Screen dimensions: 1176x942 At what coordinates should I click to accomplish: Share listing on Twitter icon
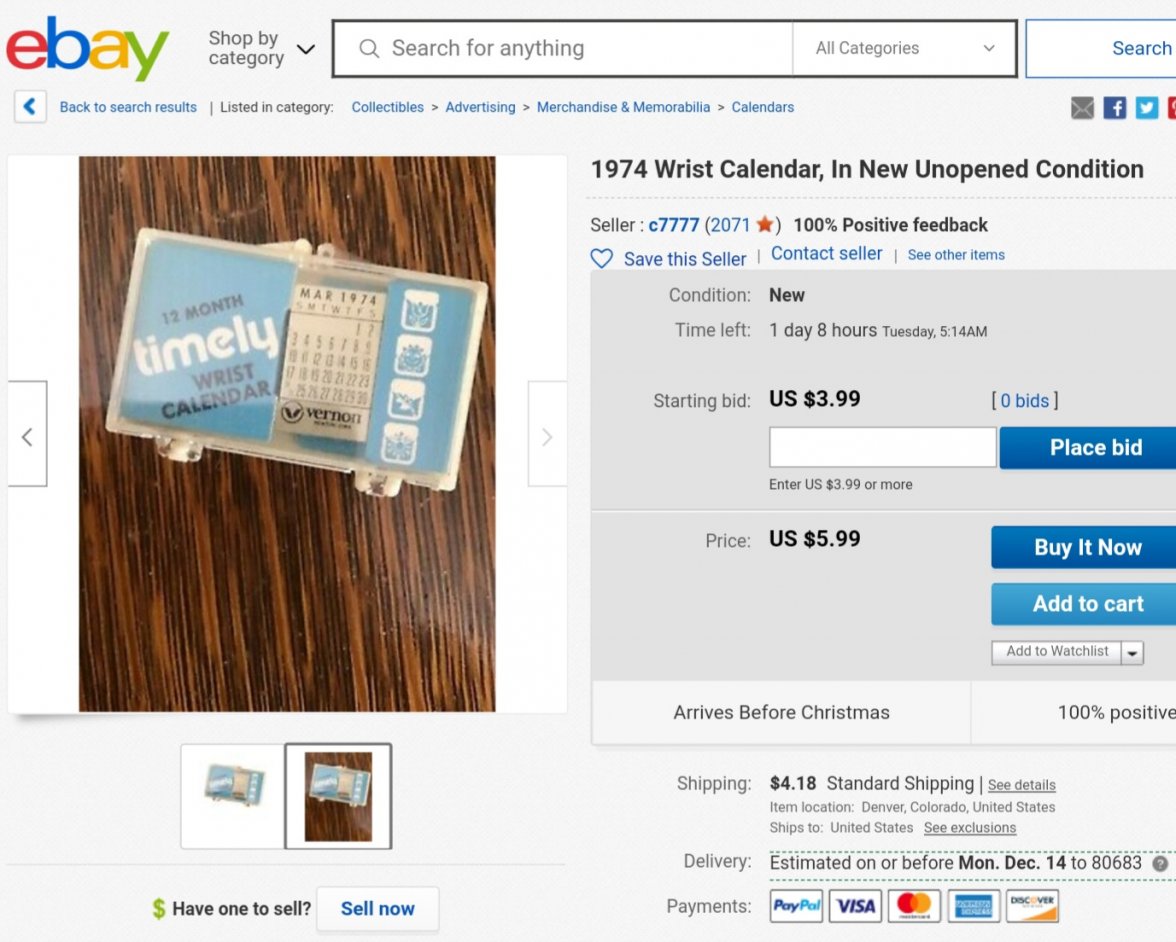(1147, 108)
